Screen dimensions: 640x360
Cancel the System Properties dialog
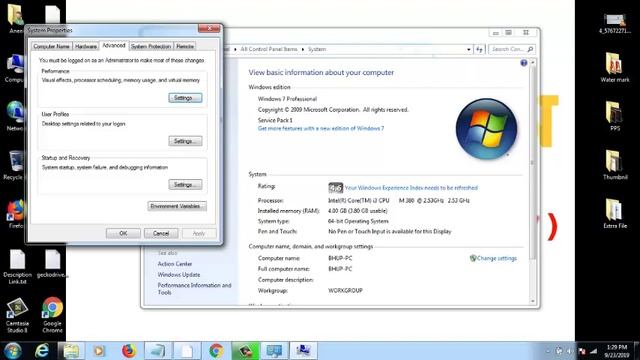[x=161, y=233]
